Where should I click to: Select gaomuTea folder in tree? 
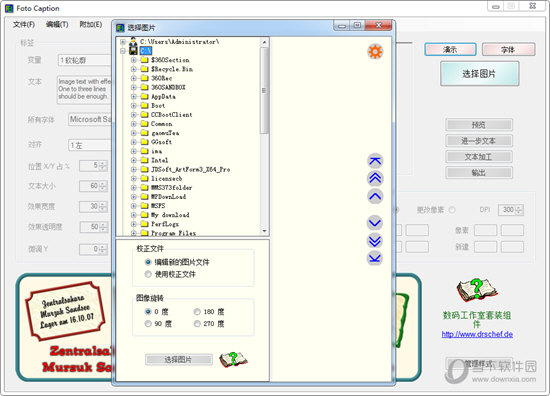(165, 133)
